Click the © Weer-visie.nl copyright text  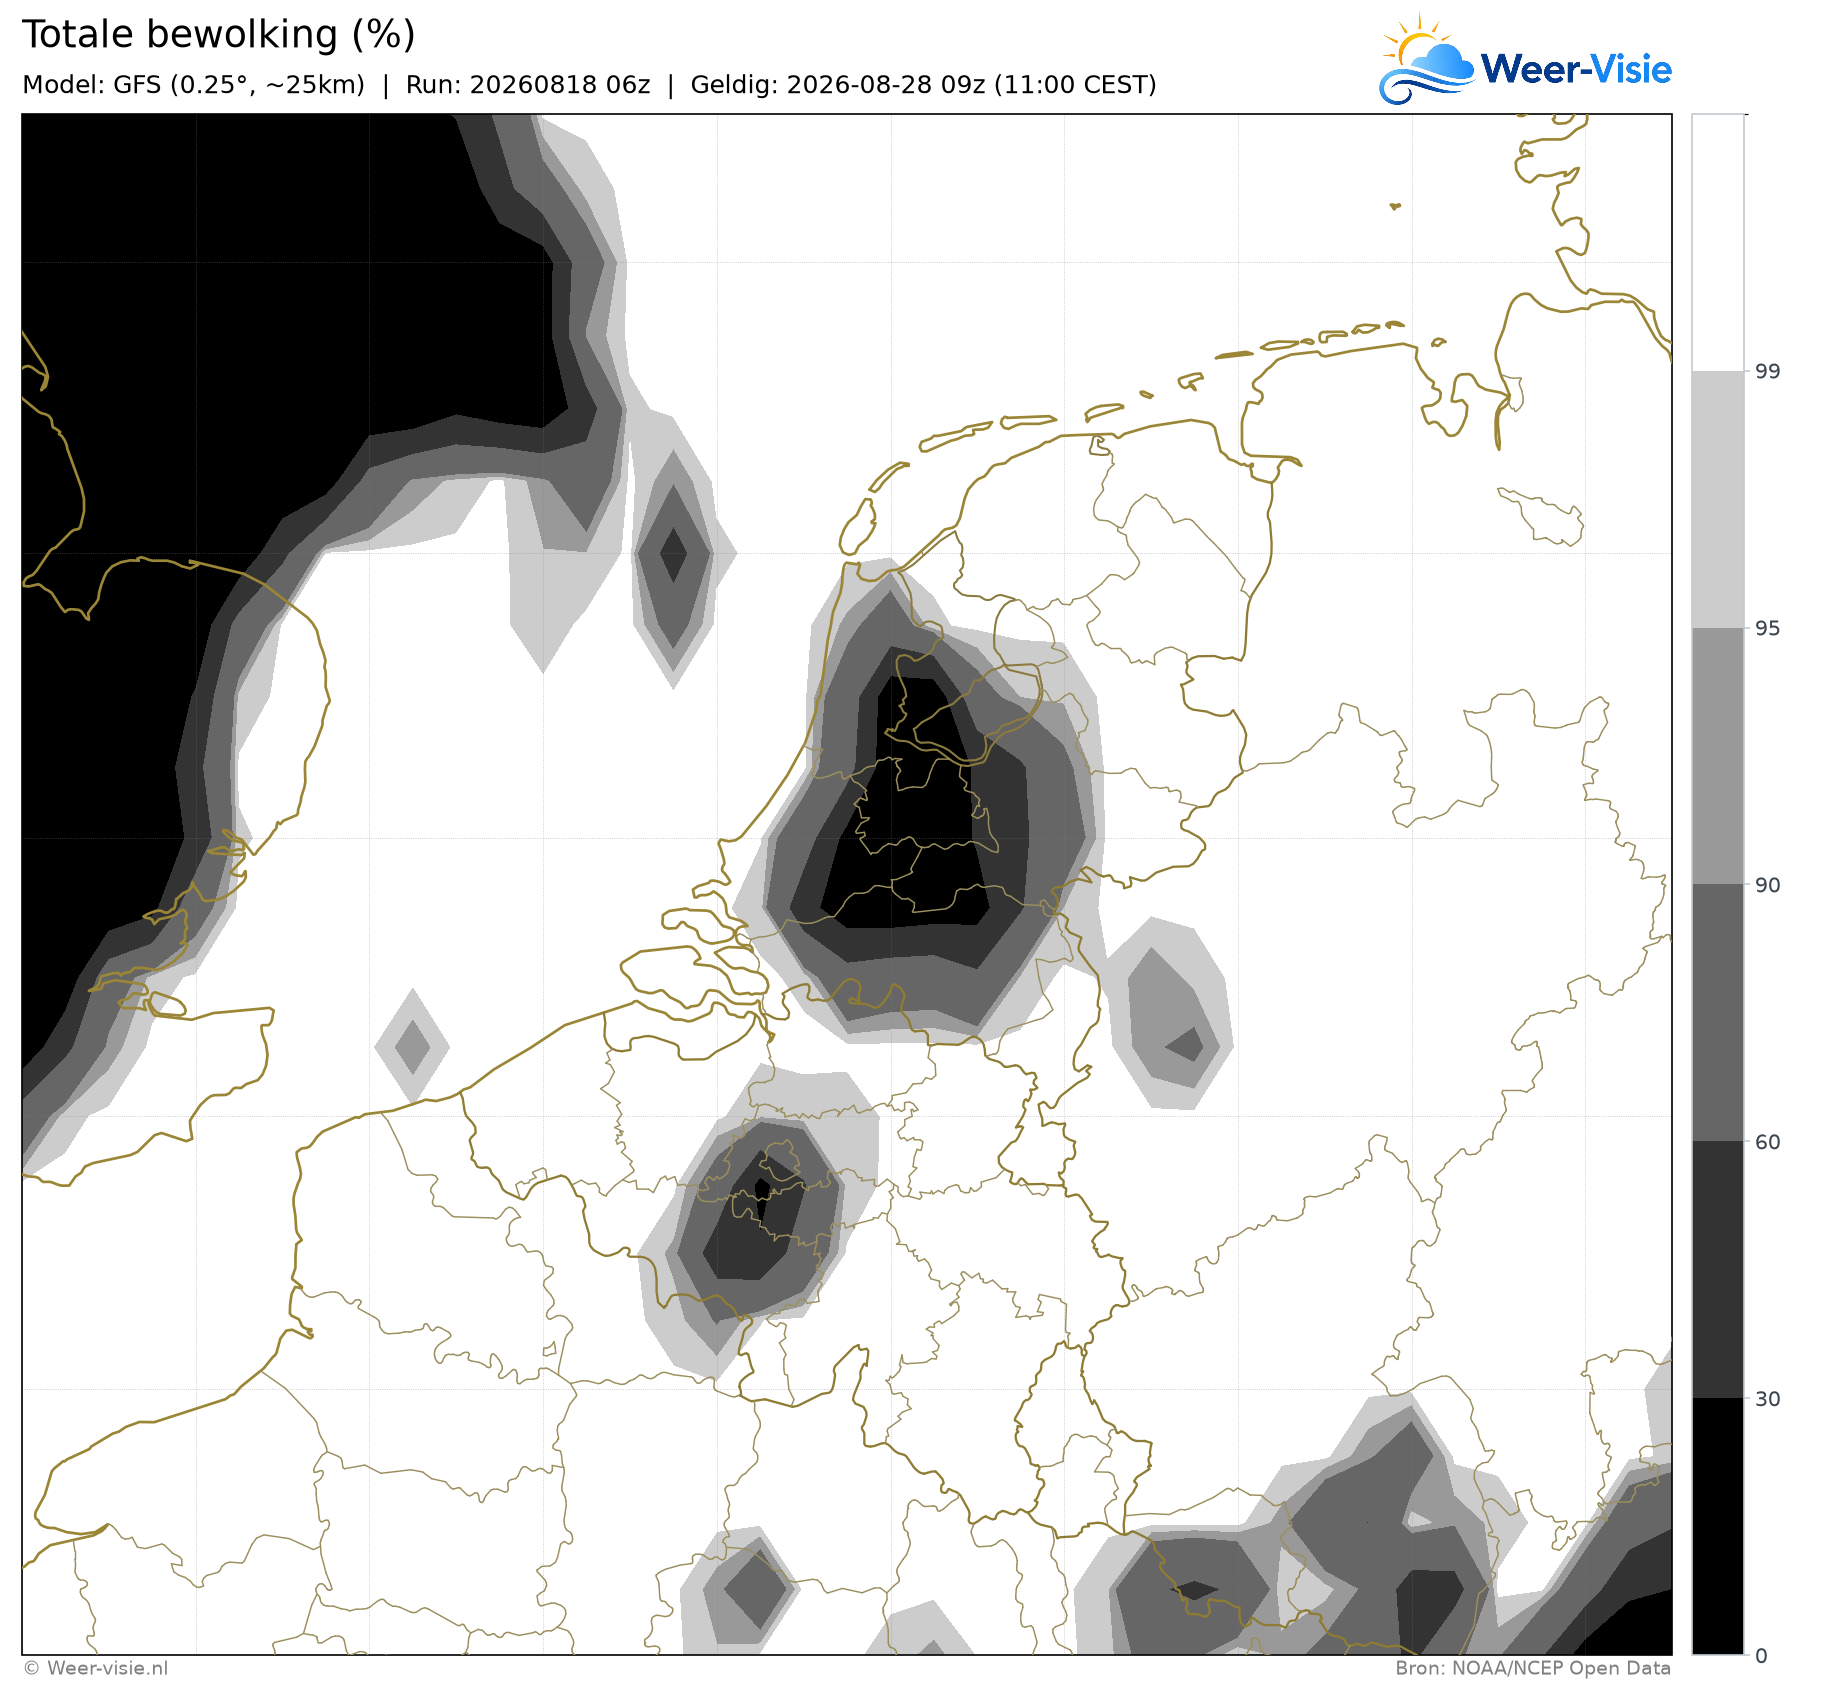coord(96,1668)
